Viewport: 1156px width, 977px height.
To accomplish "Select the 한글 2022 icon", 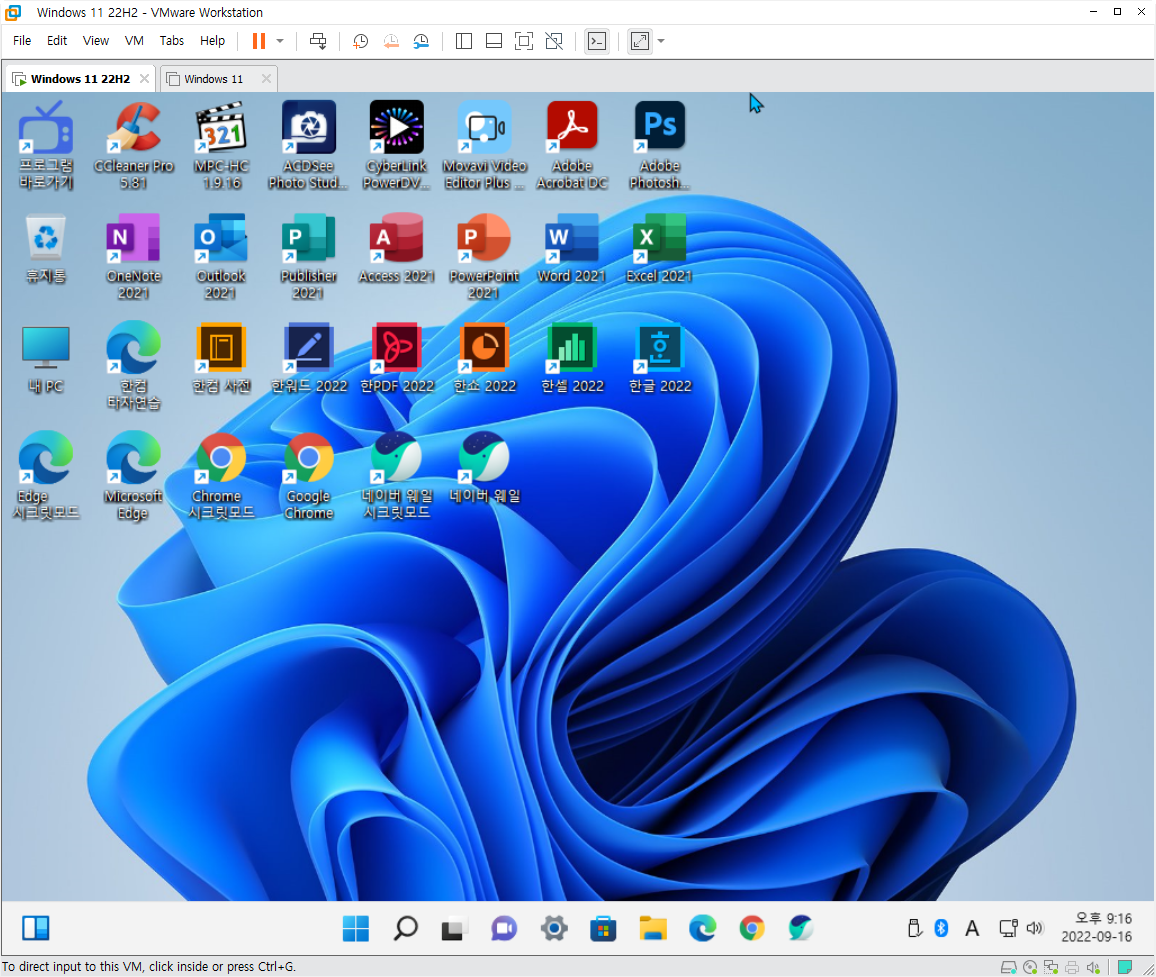I will coord(660,358).
